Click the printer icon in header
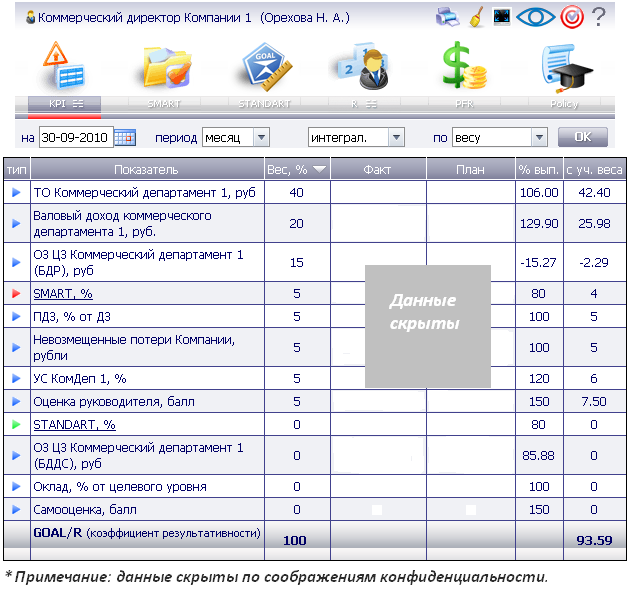Image resolution: width=629 pixels, height=593 pixels. click(x=448, y=17)
